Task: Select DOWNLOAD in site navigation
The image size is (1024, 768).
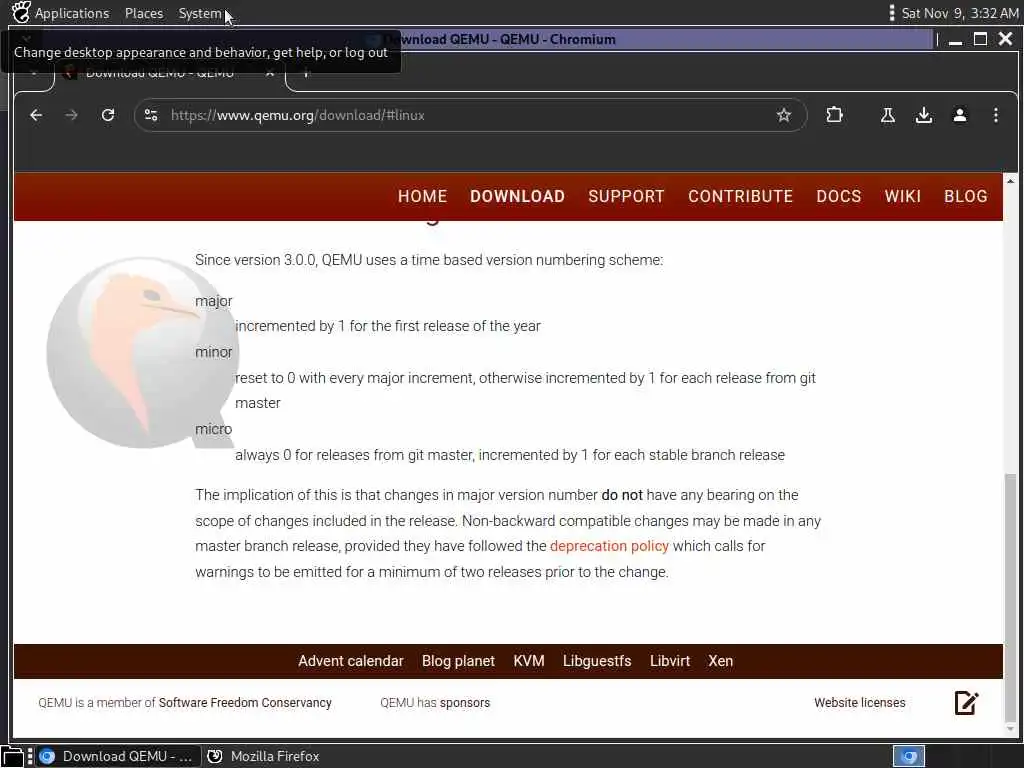Action: click(517, 197)
